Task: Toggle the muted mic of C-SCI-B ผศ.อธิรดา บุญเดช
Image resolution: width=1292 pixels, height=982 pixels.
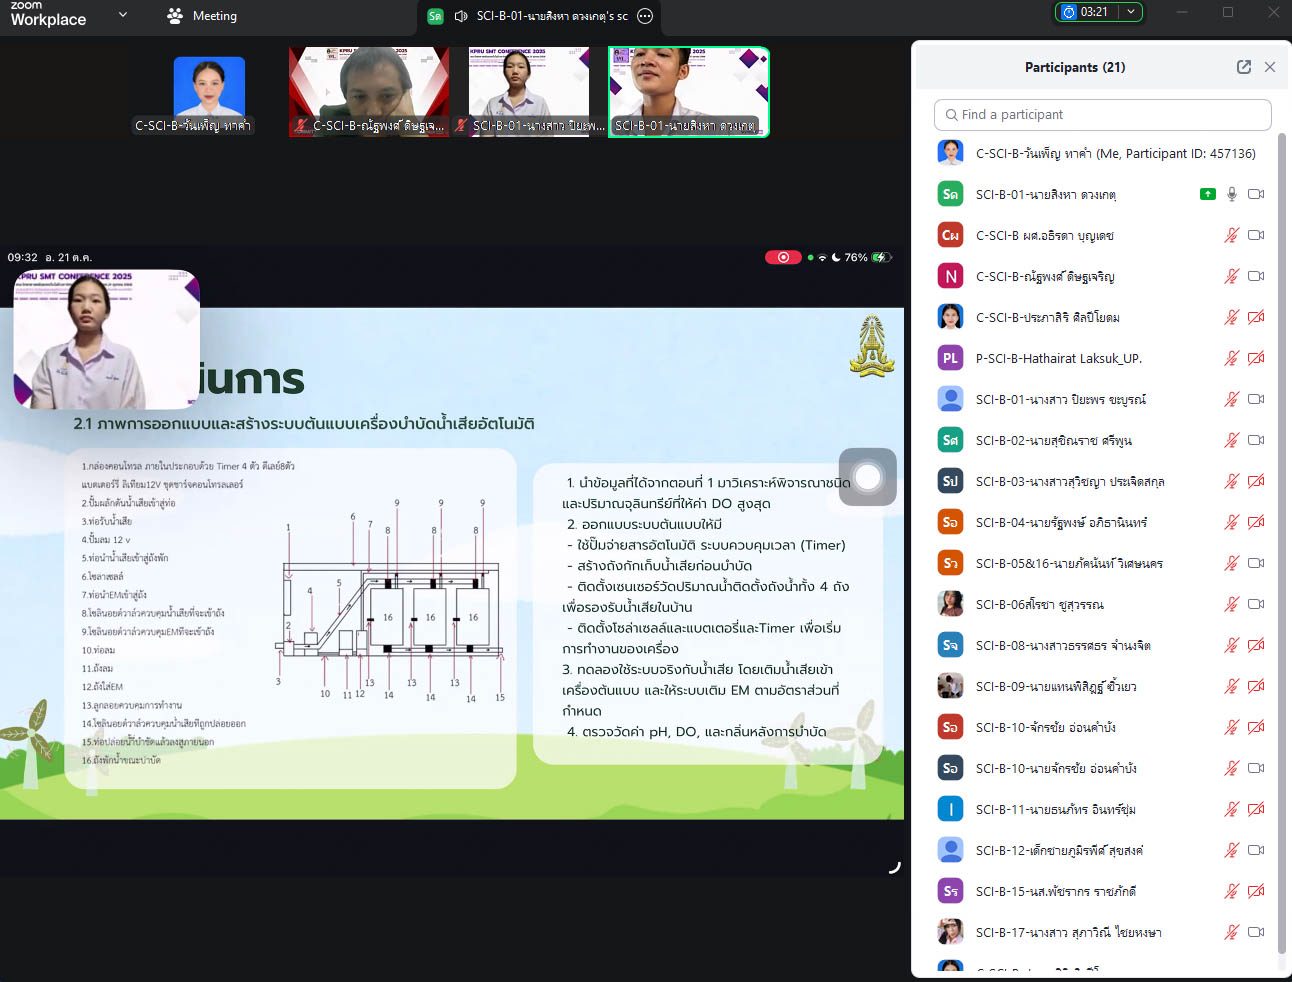Action: [x=1232, y=235]
